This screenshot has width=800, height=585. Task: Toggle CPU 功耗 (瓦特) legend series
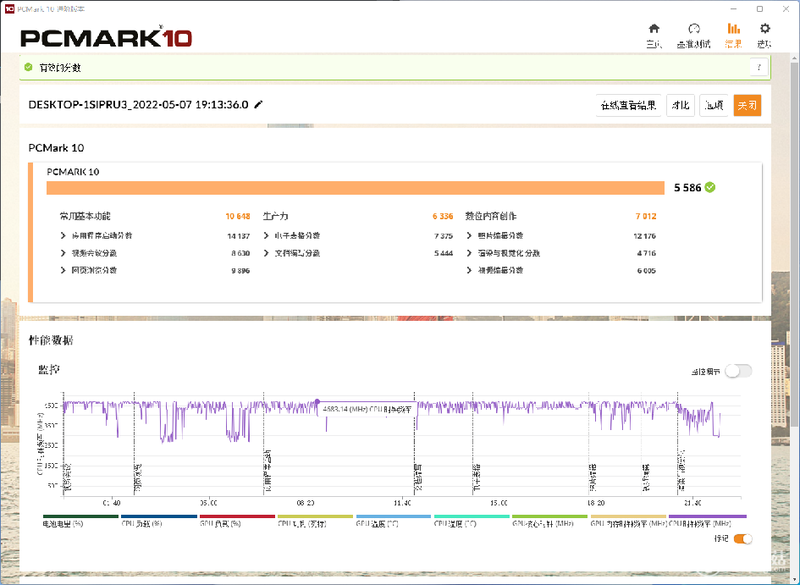coord(315,521)
